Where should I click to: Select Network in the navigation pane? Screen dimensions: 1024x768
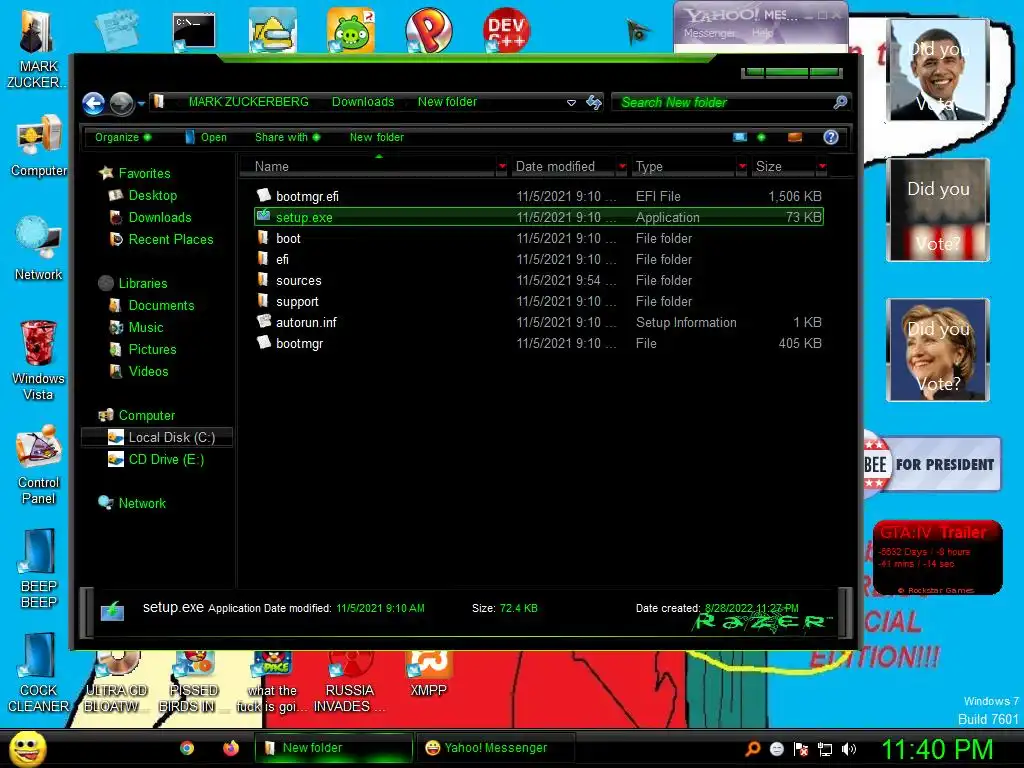point(132,504)
